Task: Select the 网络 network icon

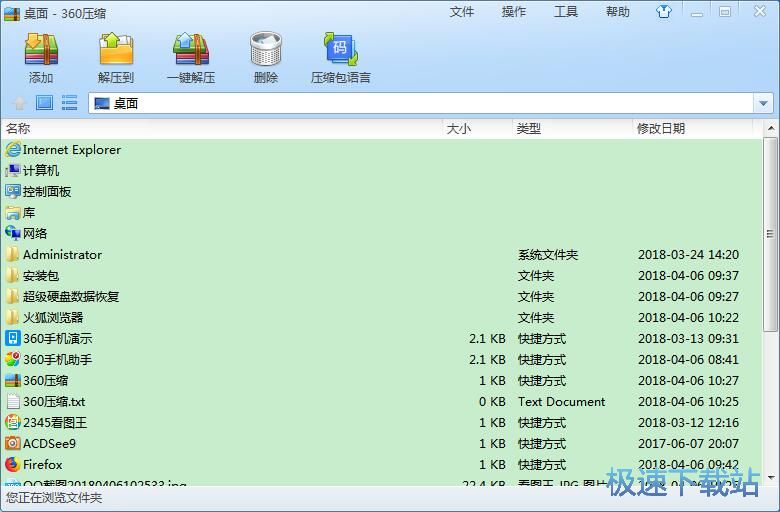Action: click(13, 233)
